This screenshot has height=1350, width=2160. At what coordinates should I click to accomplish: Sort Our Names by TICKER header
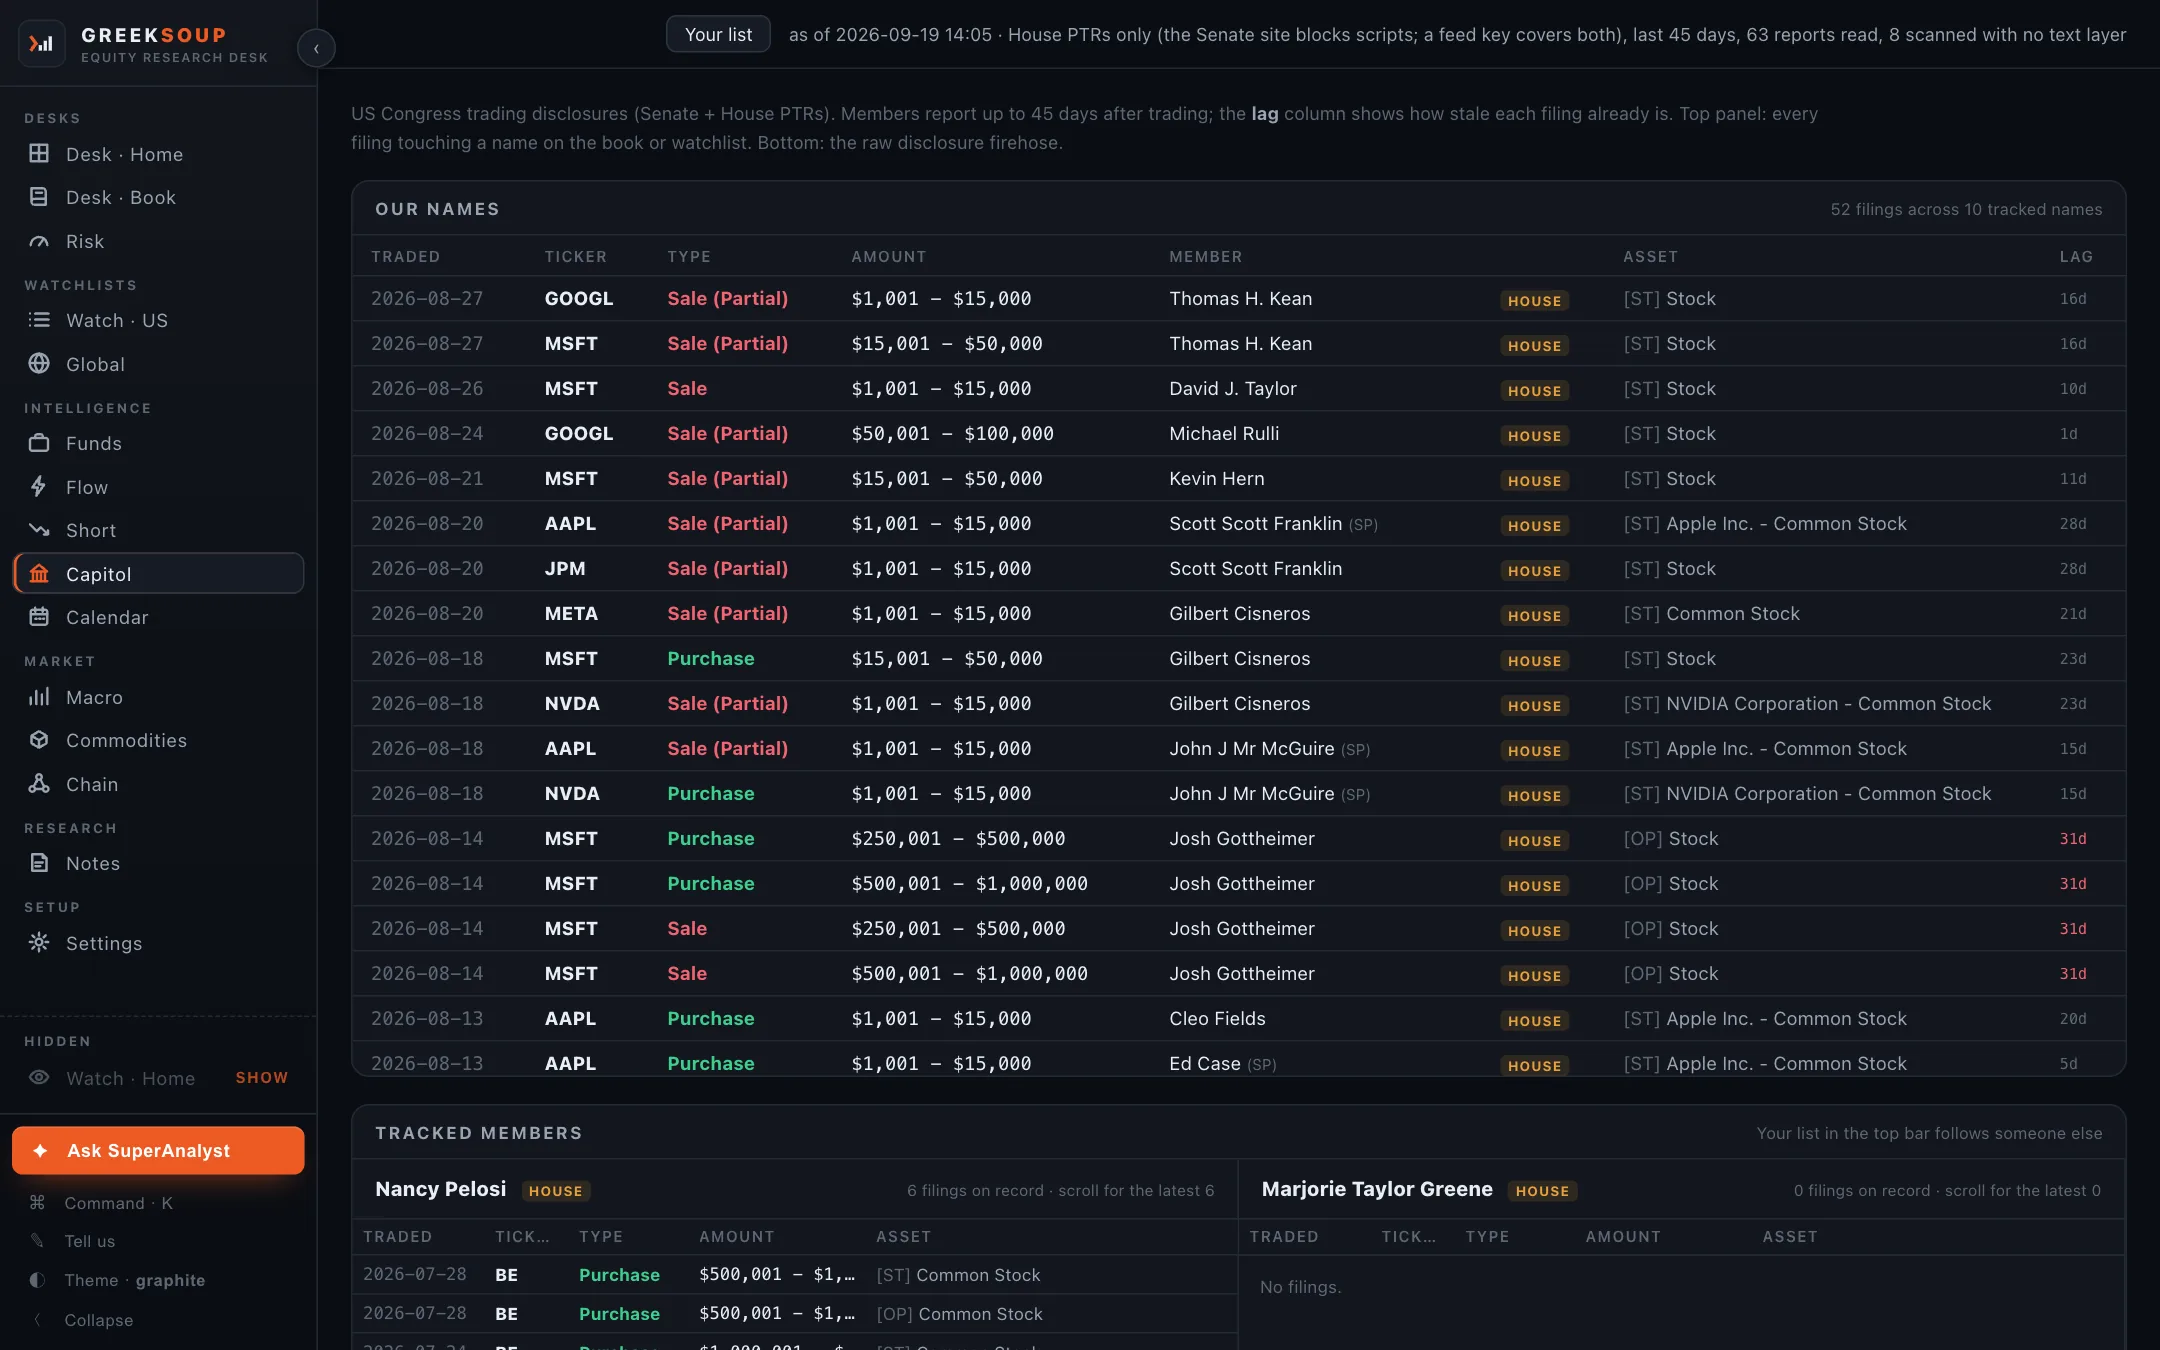576,257
